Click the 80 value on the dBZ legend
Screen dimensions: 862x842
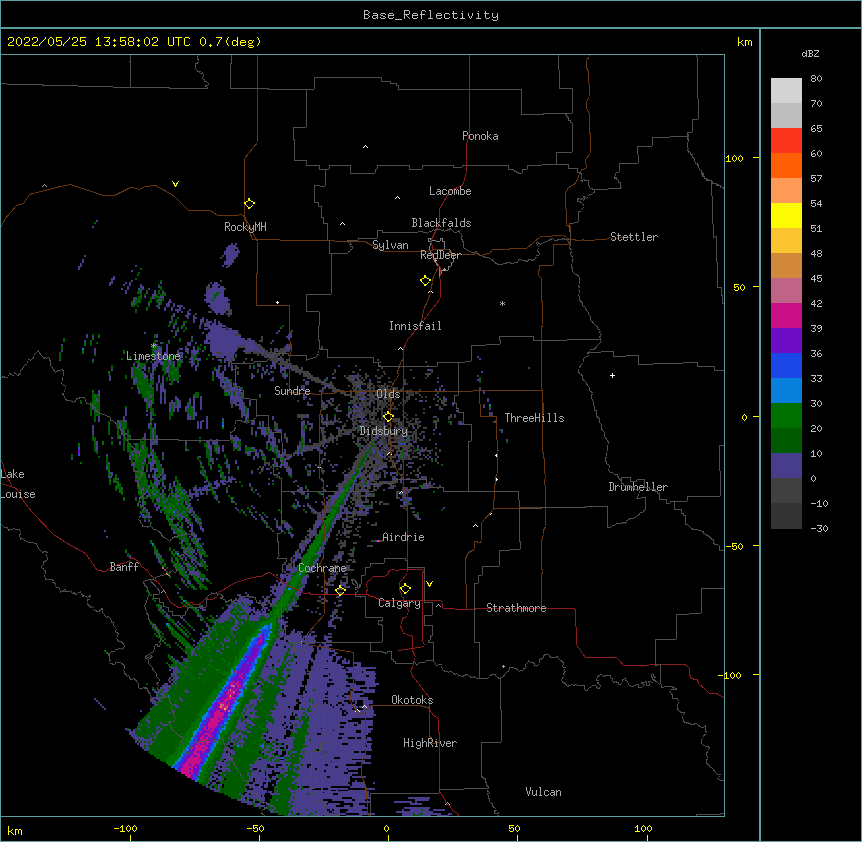[x=816, y=79]
